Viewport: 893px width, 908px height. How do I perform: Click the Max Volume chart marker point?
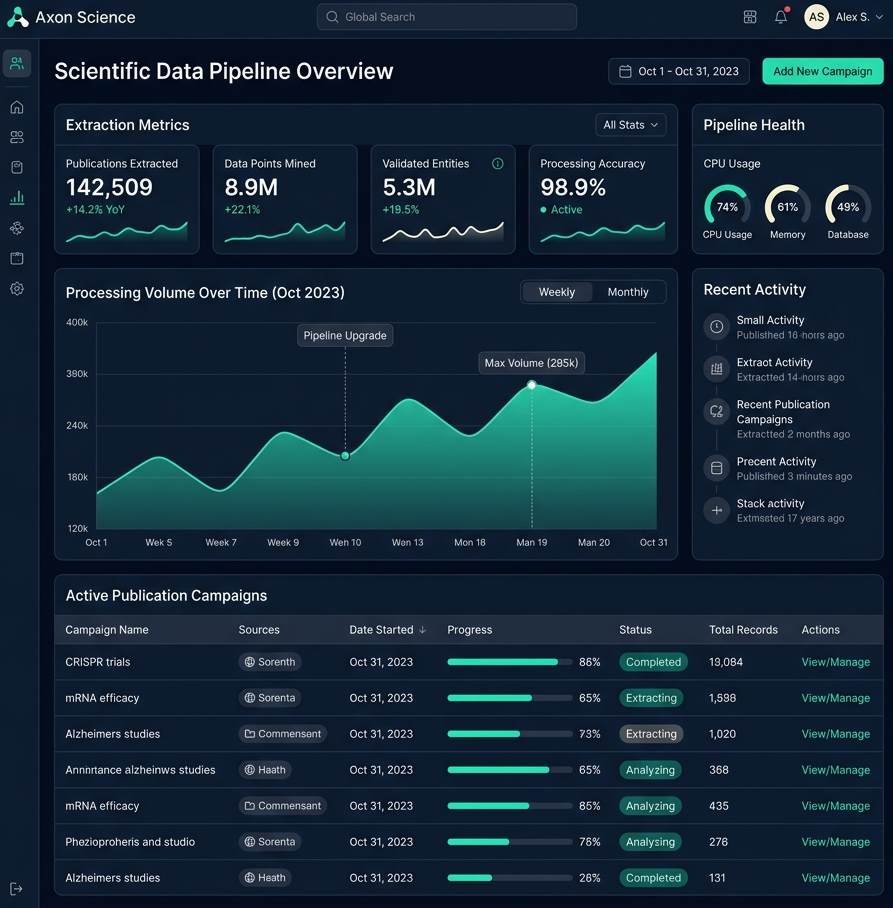(532, 385)
